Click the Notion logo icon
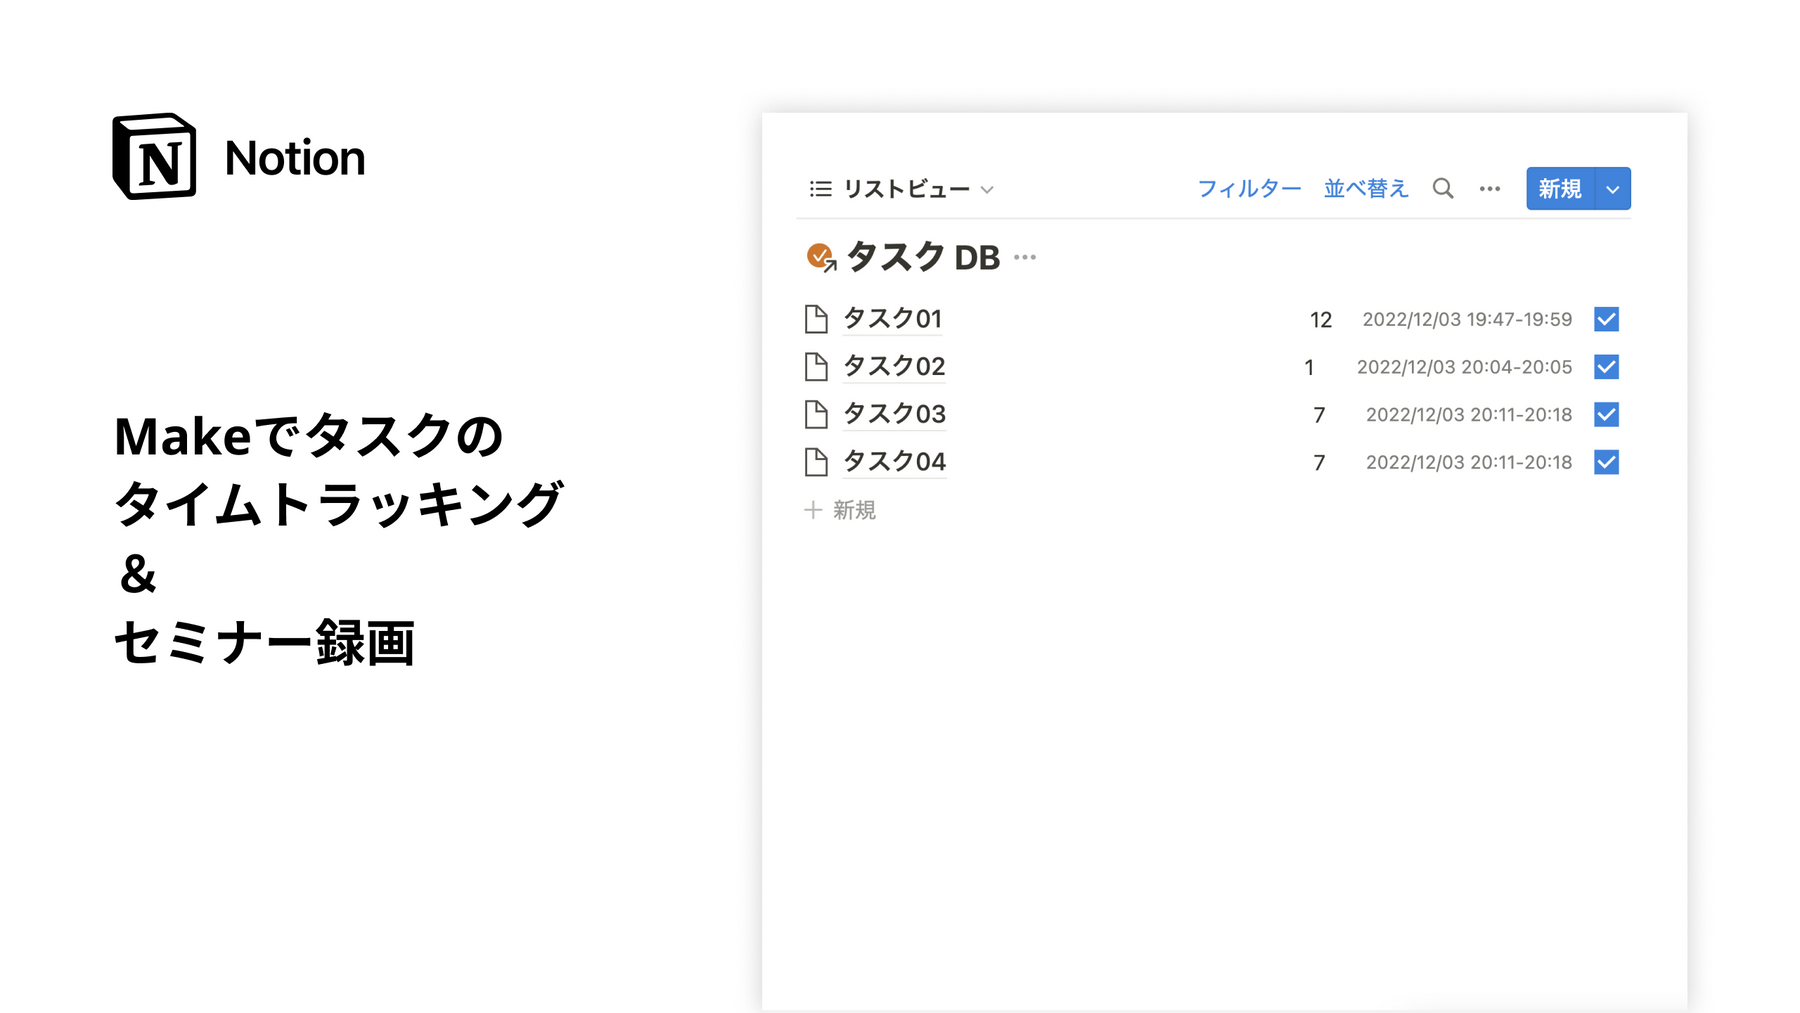 154,157
